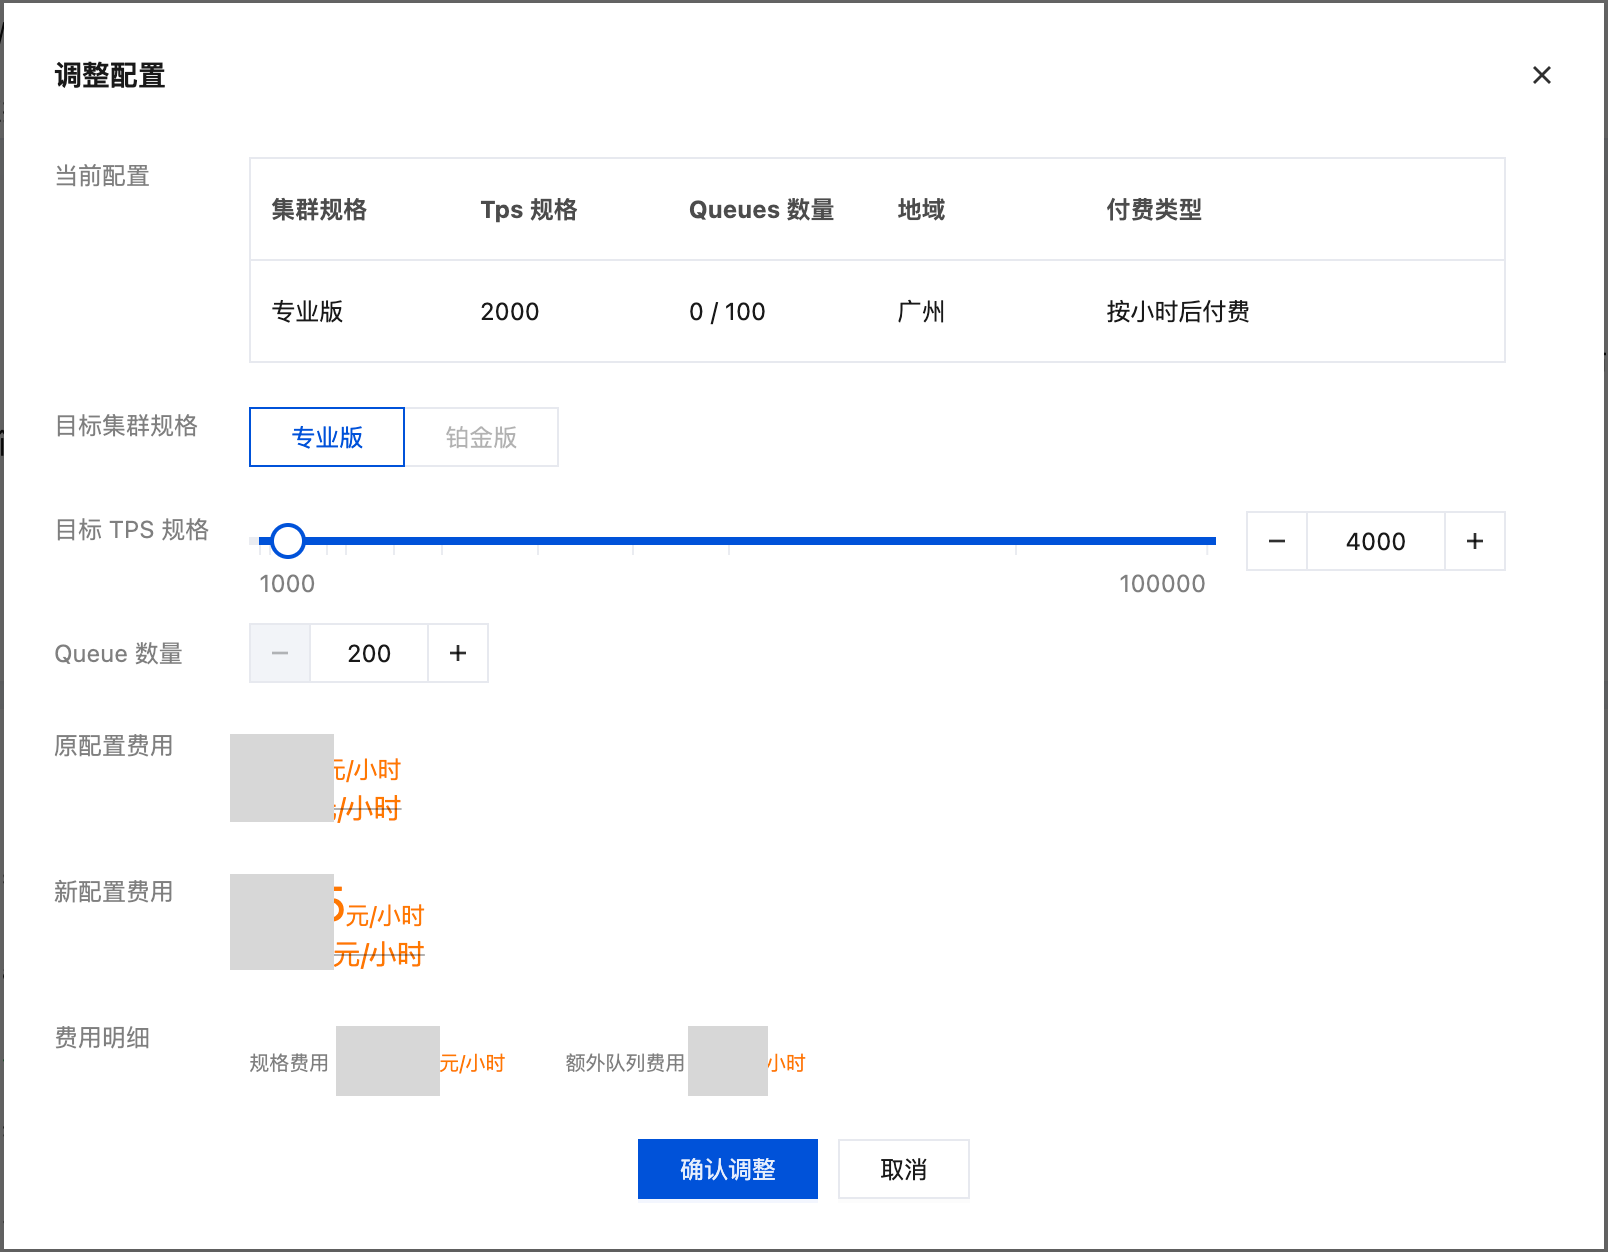Choose the 铂金版 cluster spec option
Viewport: 1608px width, 1252px height.
pyautogui.click(x=481, y=437)
